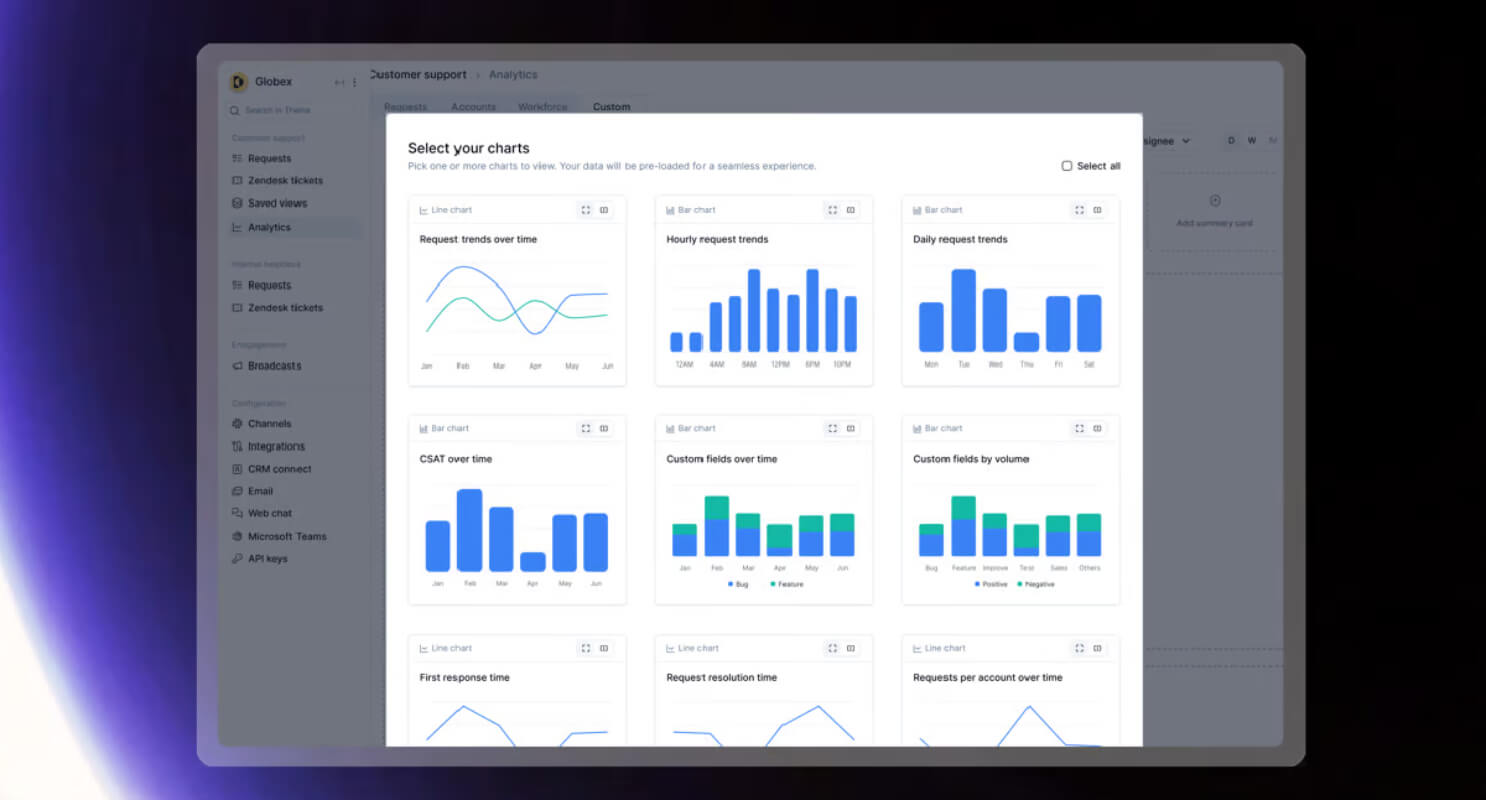Click Add summary card button

pyautogui.click(x=1214, y=211)
